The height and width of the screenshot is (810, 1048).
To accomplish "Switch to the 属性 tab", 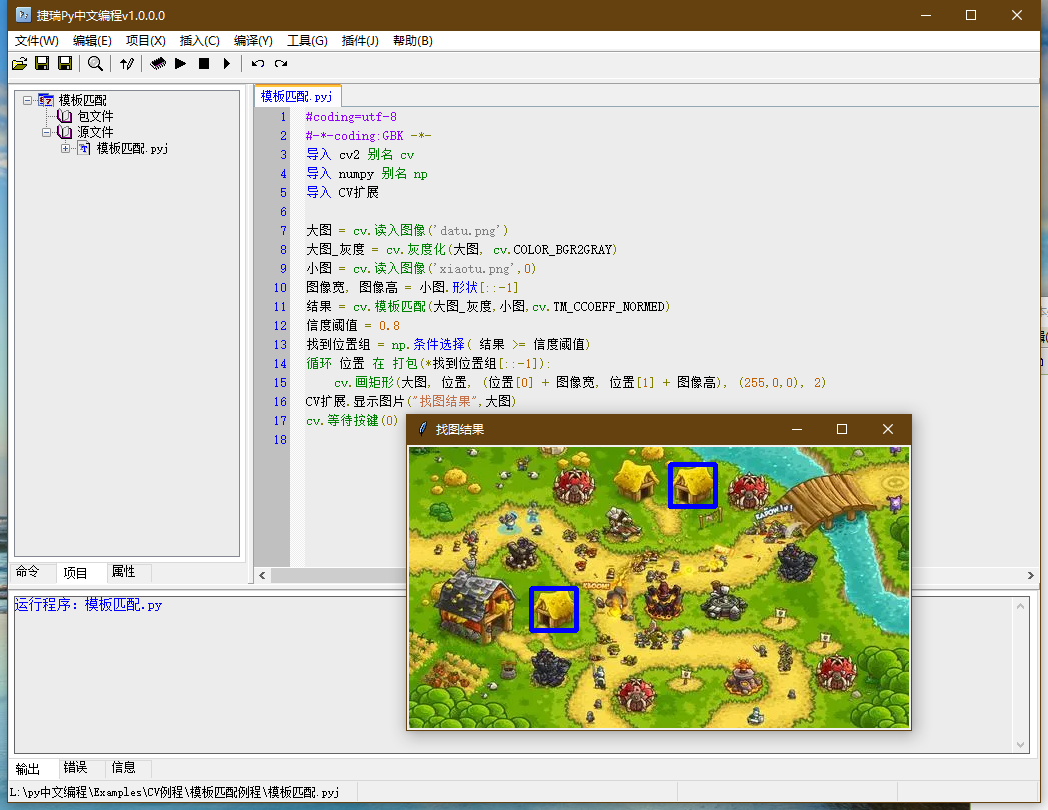I will [123, 572].
